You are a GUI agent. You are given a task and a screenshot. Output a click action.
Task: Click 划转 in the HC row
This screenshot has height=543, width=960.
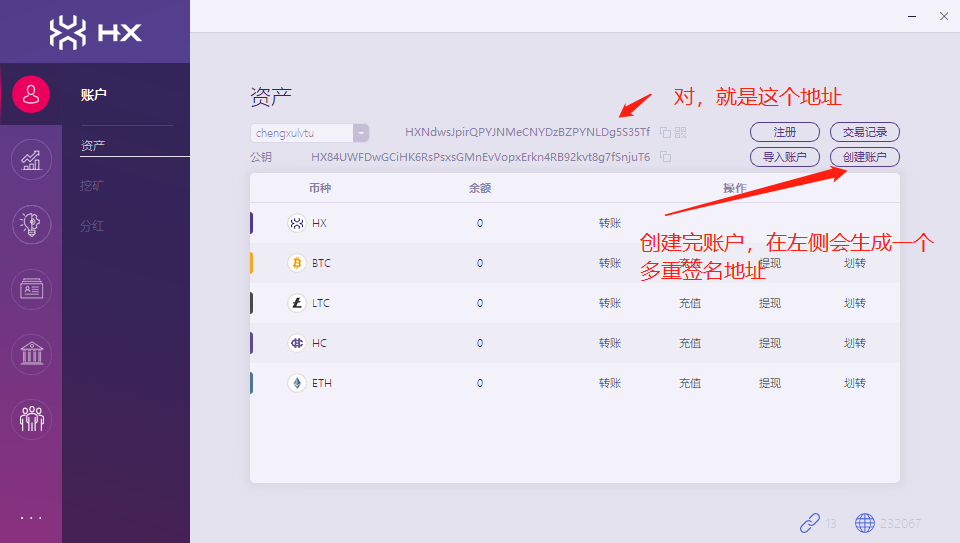pyautogui.click(x=855, y=343)
